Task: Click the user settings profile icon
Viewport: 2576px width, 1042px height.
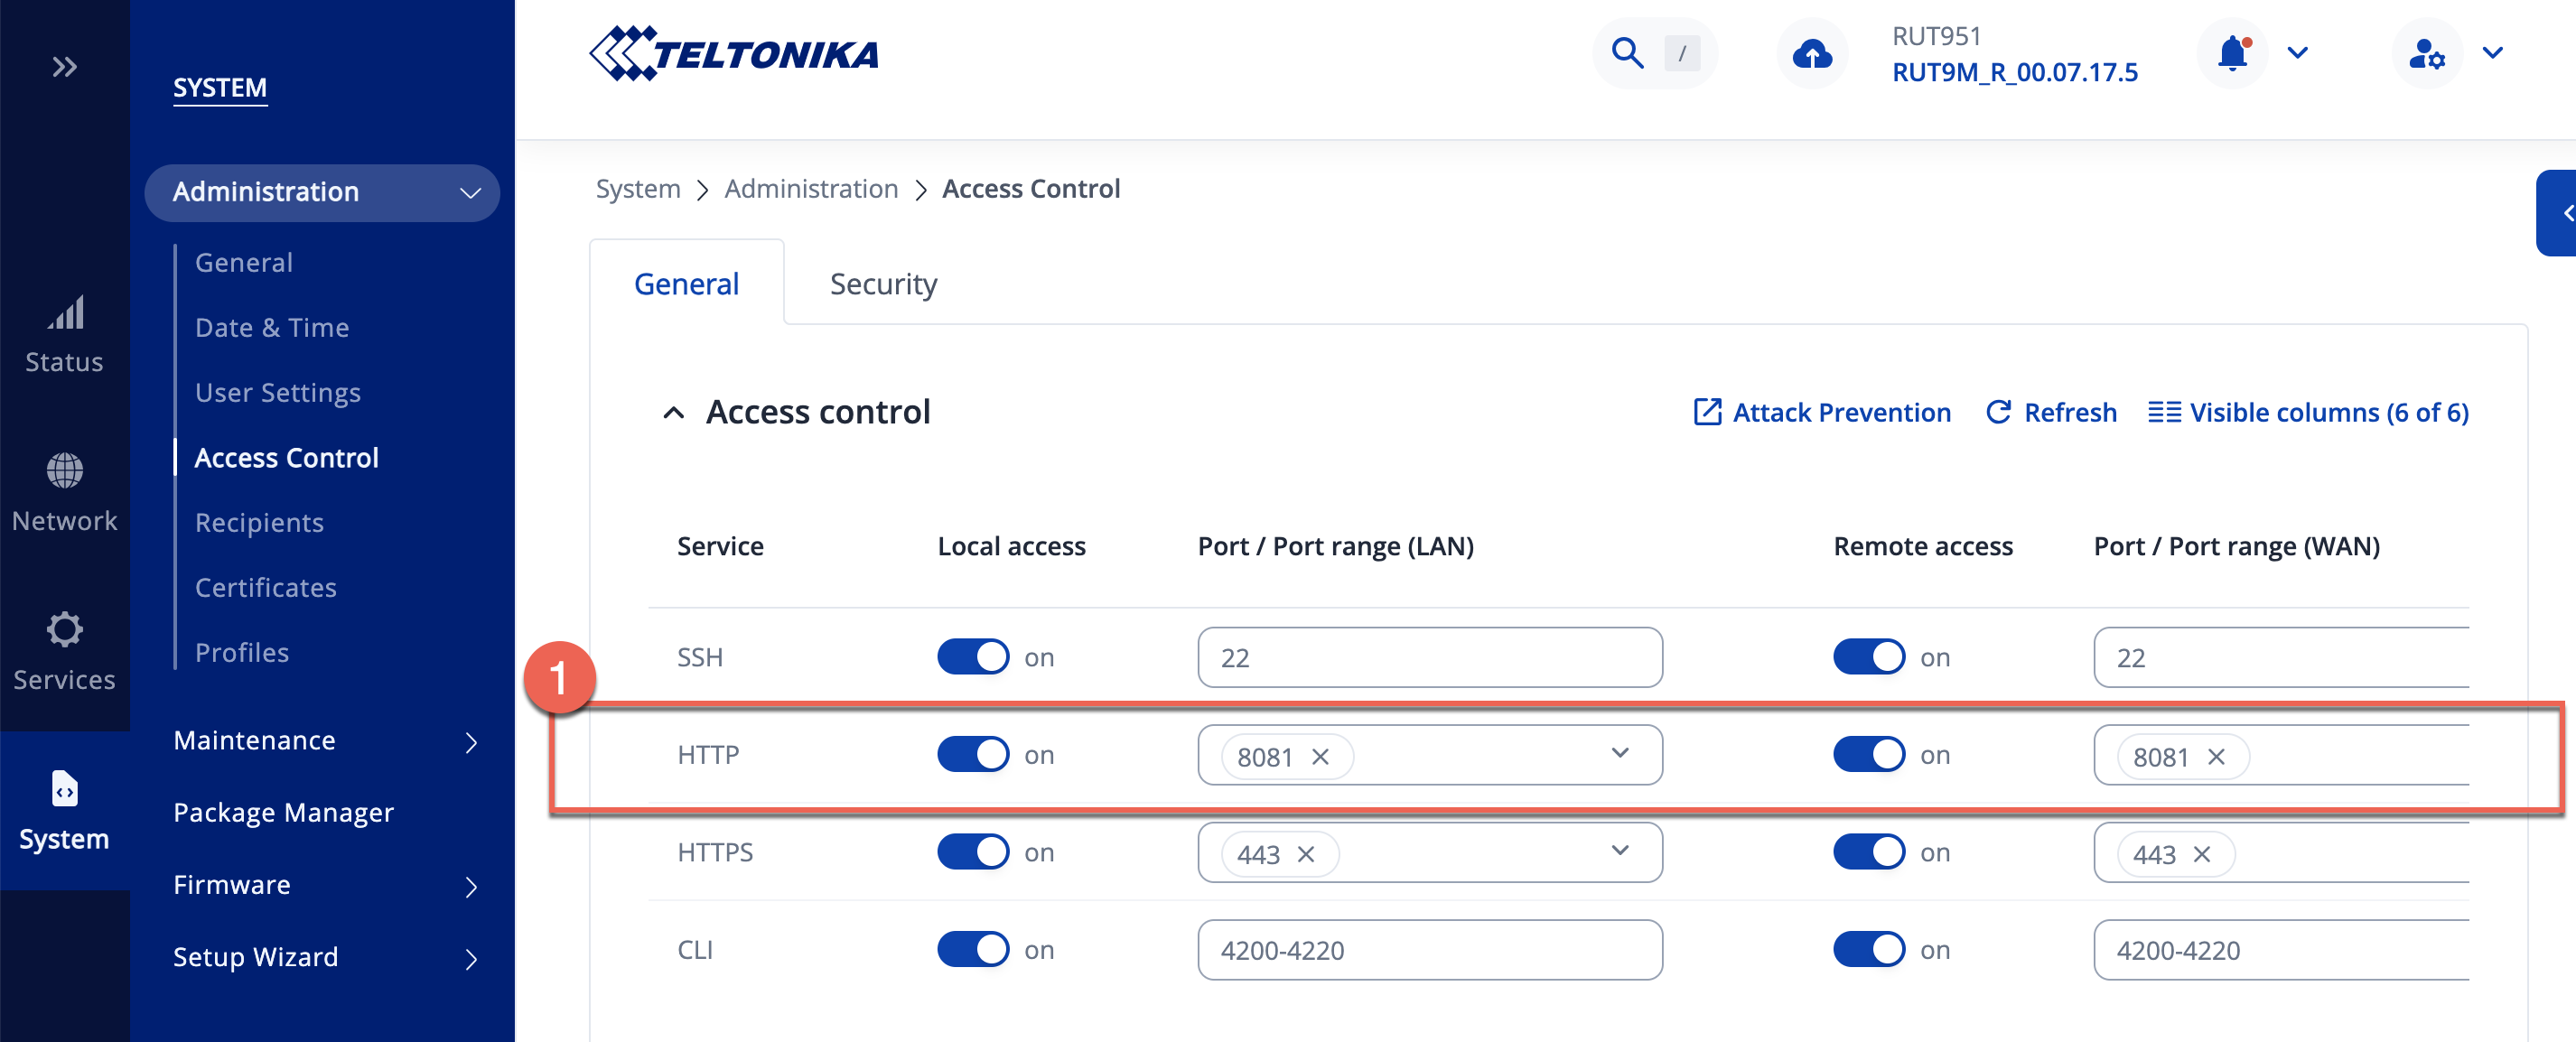Action: pyautogui.click(x=2426, y=53)
